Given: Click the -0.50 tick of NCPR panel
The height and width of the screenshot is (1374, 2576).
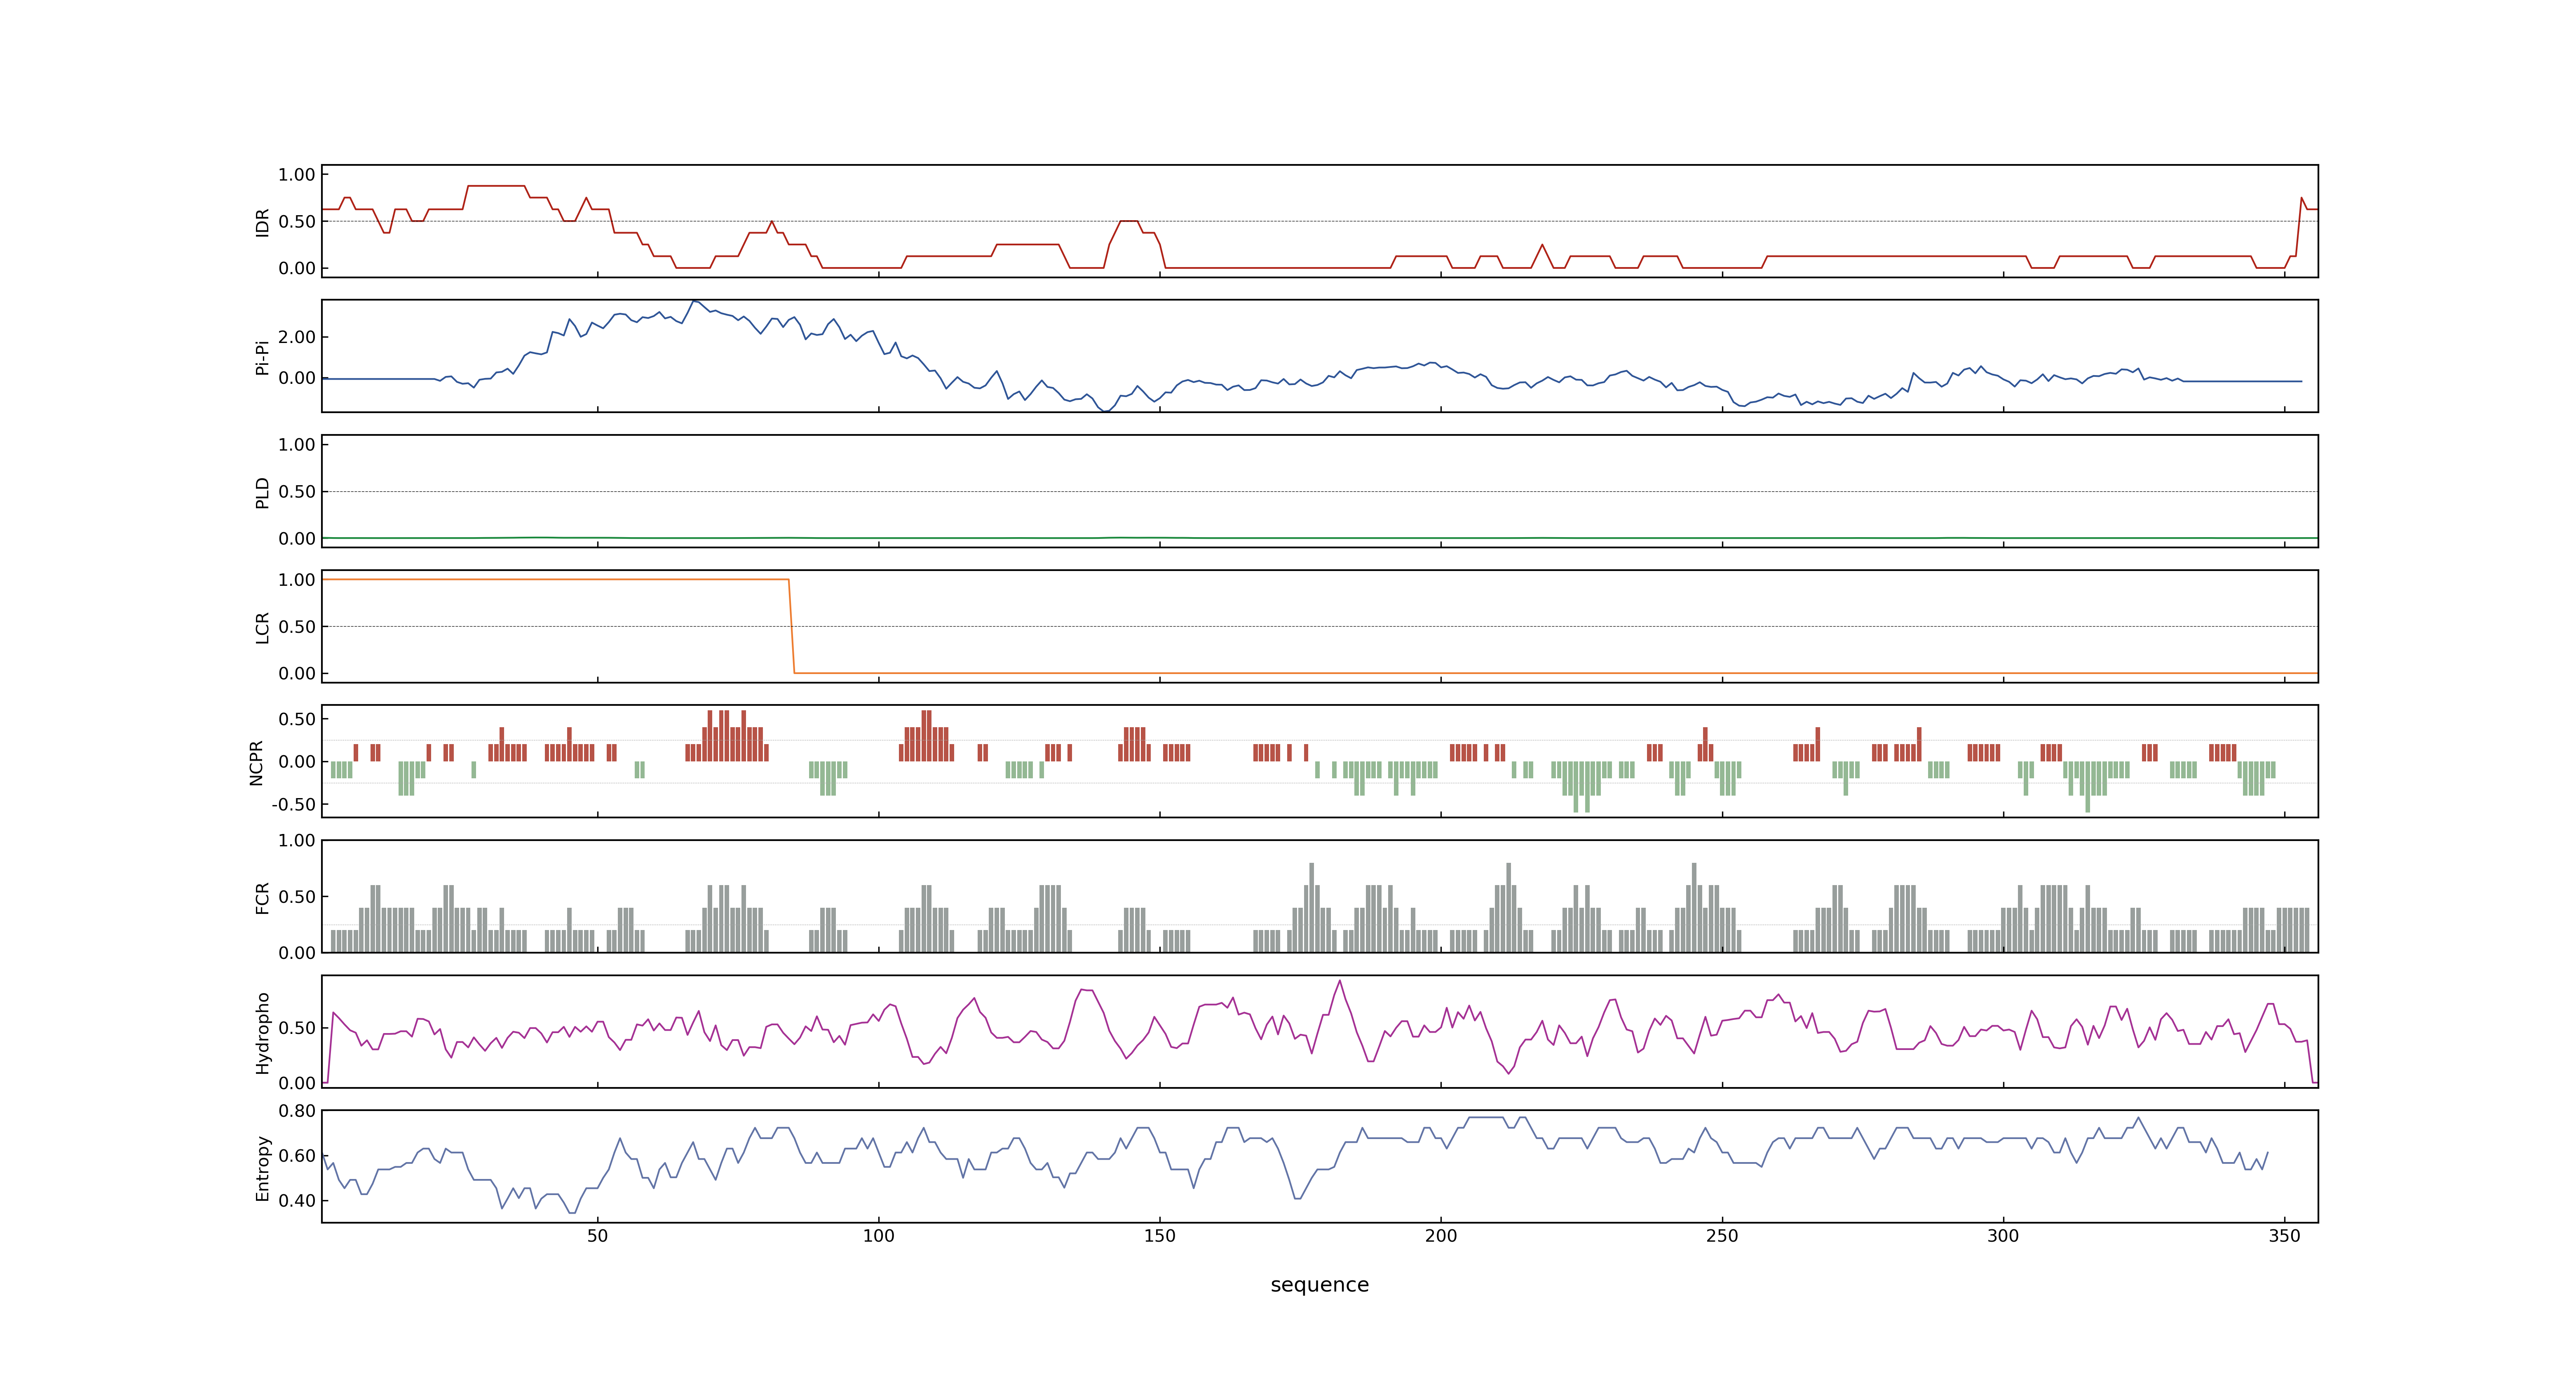Looking at the screenshot, I should tap(293, 805).
